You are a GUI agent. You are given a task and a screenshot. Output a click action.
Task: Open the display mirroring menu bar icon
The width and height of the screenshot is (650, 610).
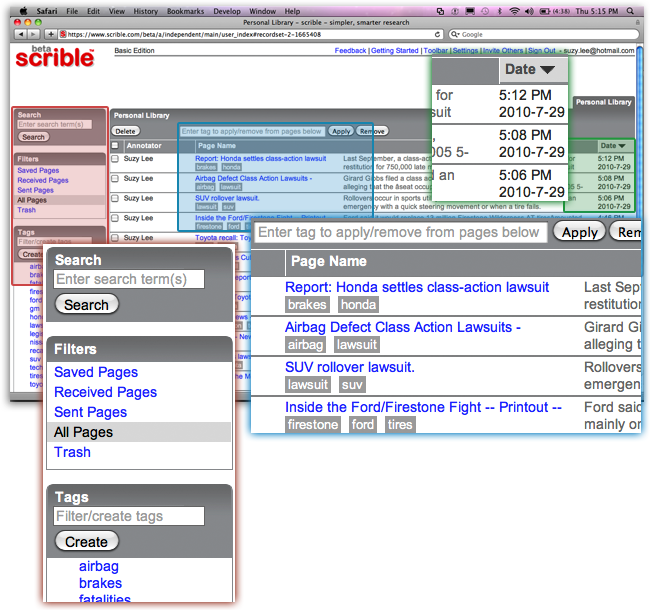(x=470, y=11)
